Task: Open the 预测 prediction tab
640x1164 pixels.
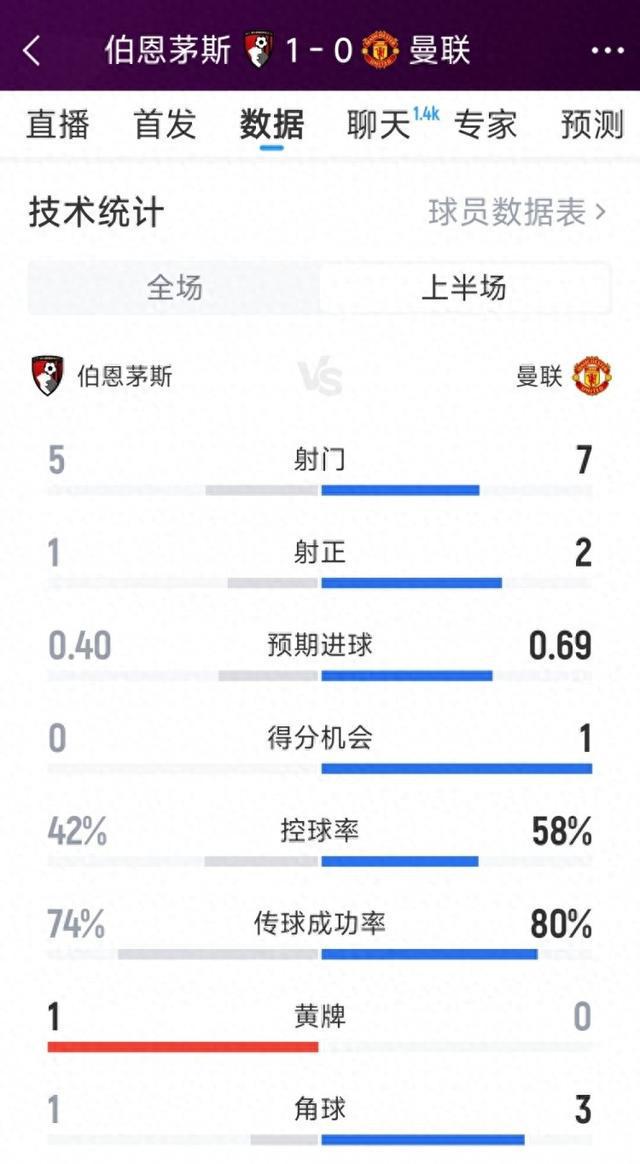Action: (592, 125)
